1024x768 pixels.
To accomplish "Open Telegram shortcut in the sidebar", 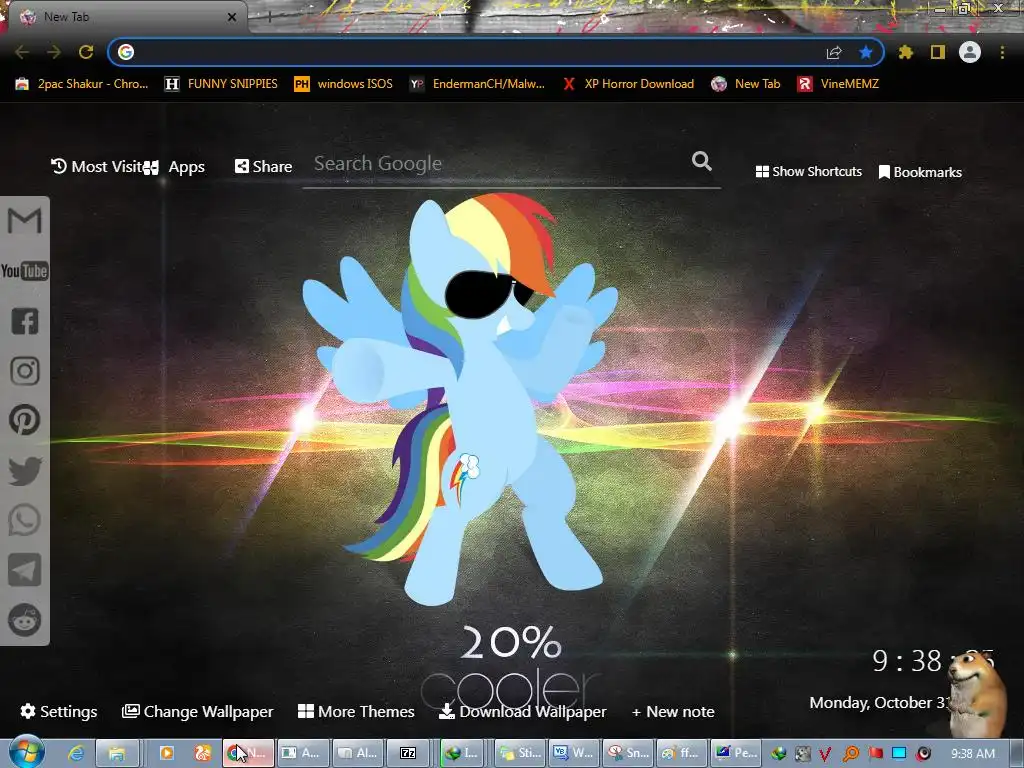I will click(25, 570).
